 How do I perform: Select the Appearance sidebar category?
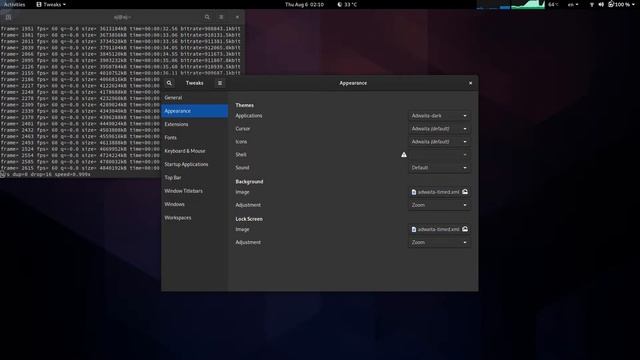[x=195, y=111]
